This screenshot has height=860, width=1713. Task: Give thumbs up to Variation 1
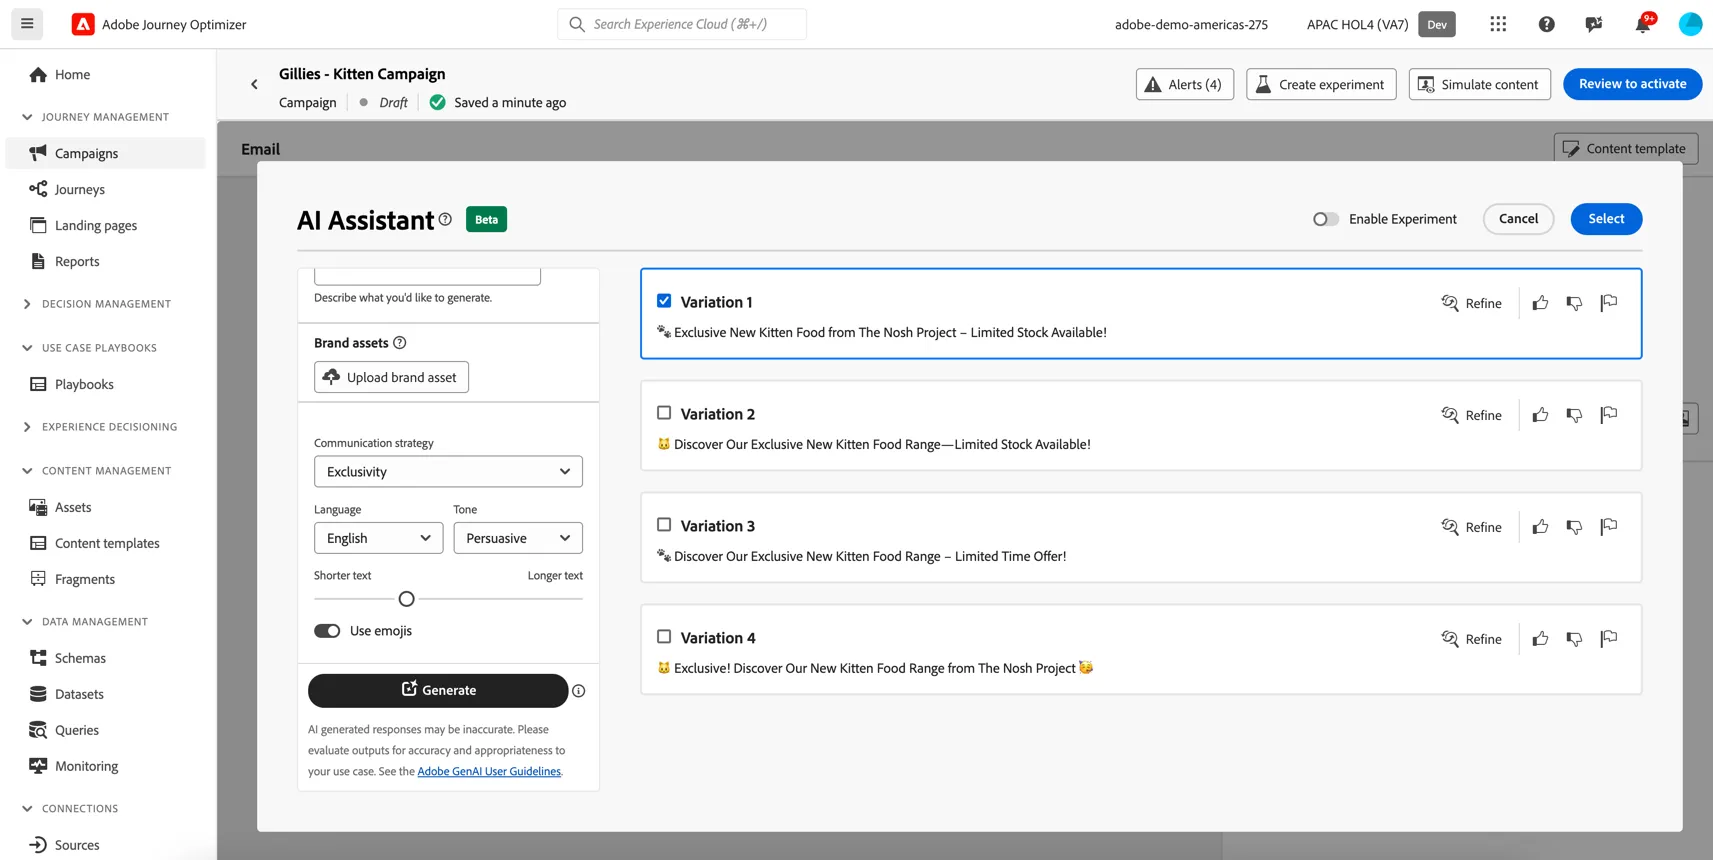(1540, 303)
